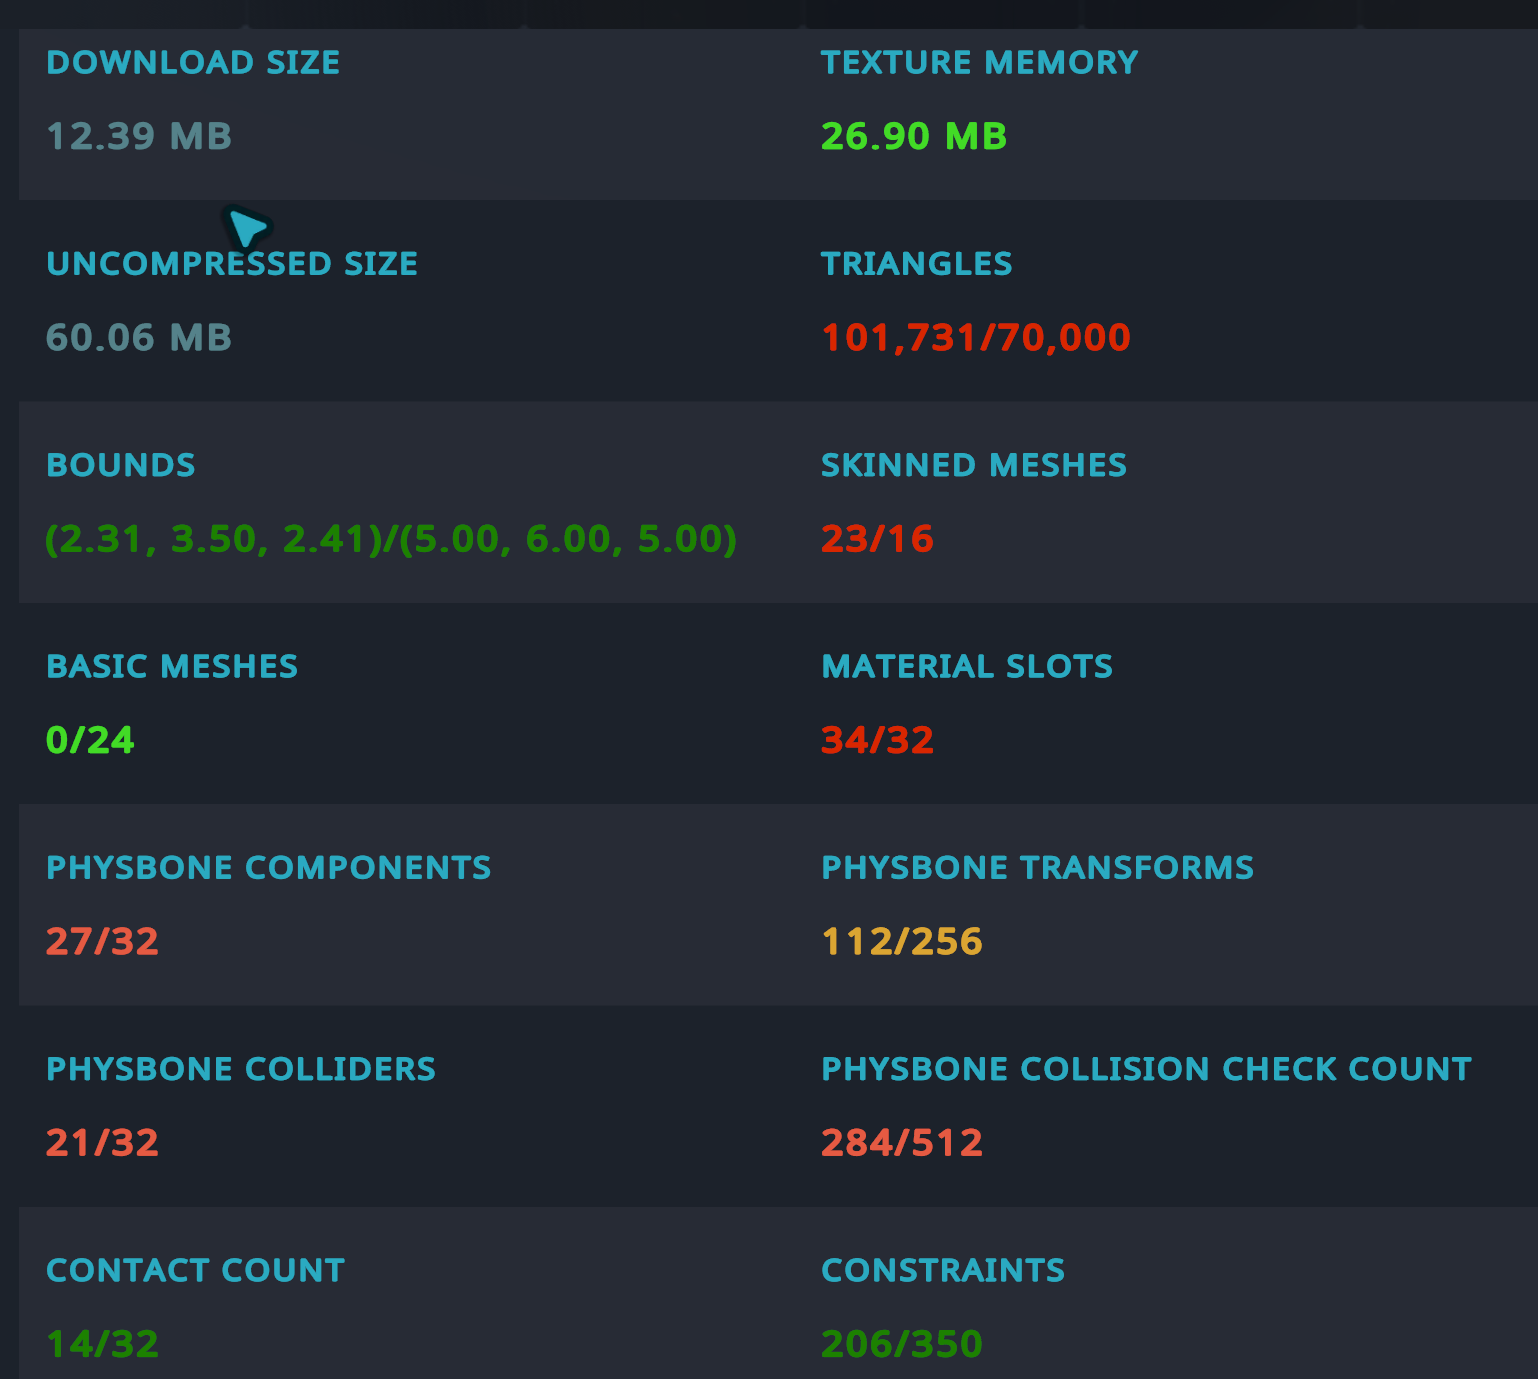Select the 101,731/70,000 triangles count
Screen dimensions: 1538x1379
[x=975, y=338]
